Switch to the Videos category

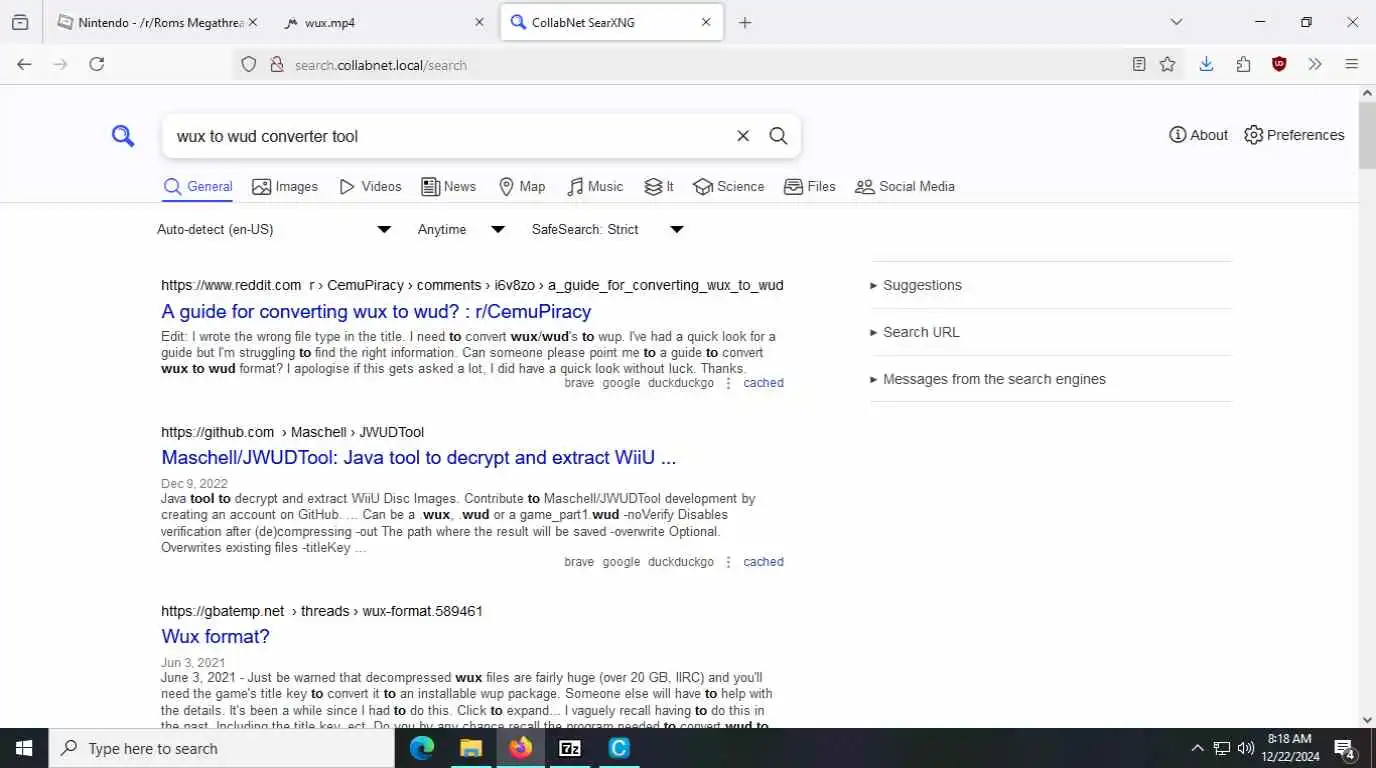370,187
